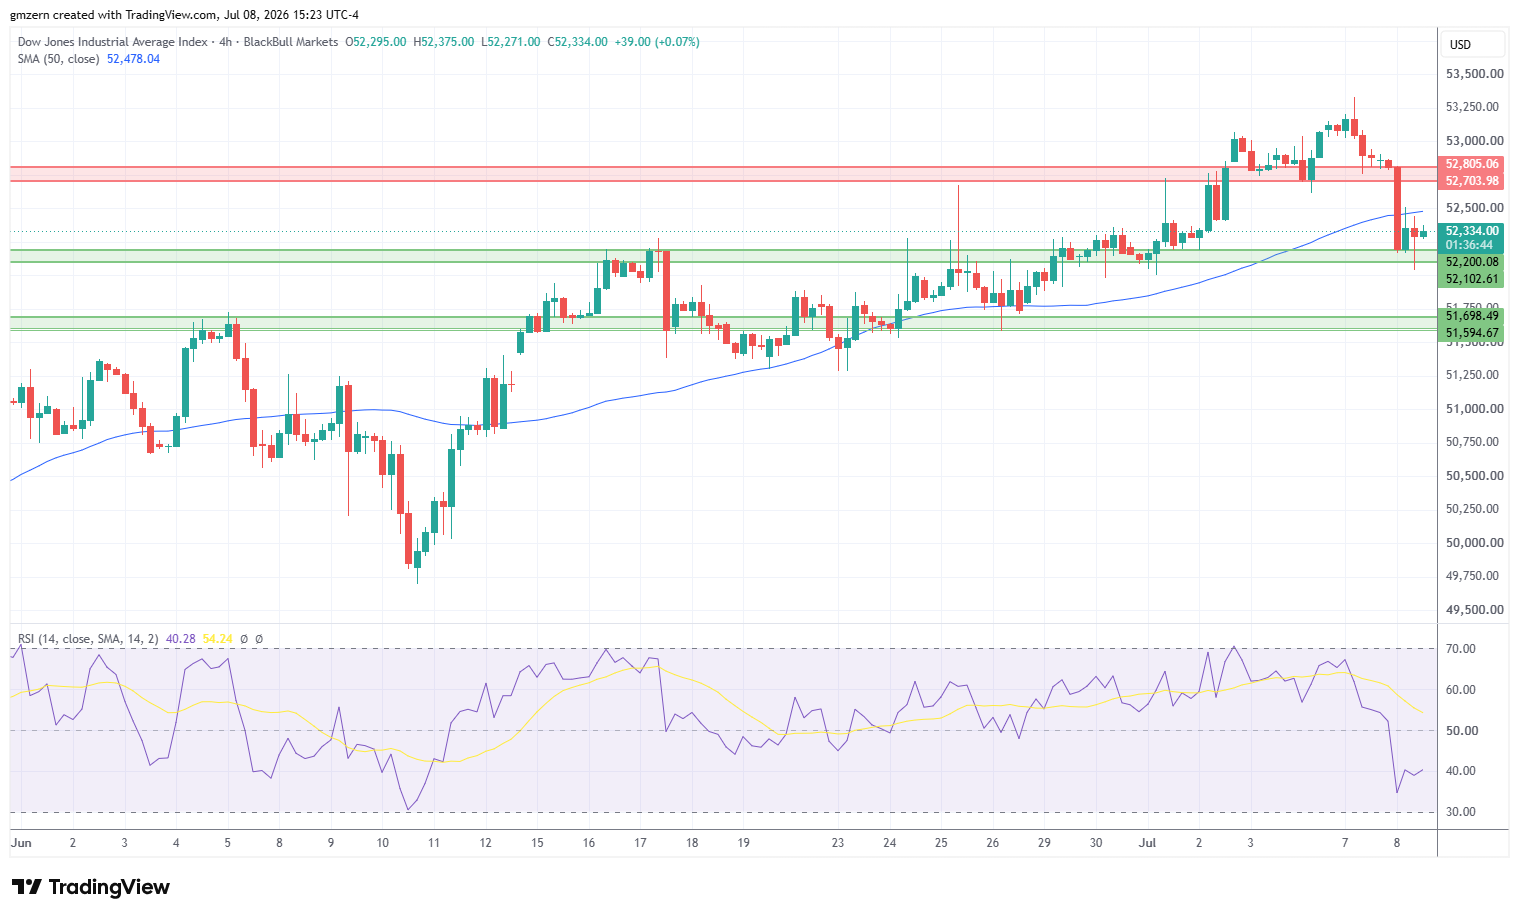
Task: Click the 30.00 RSI axis label
Action: click(1461, 812)
